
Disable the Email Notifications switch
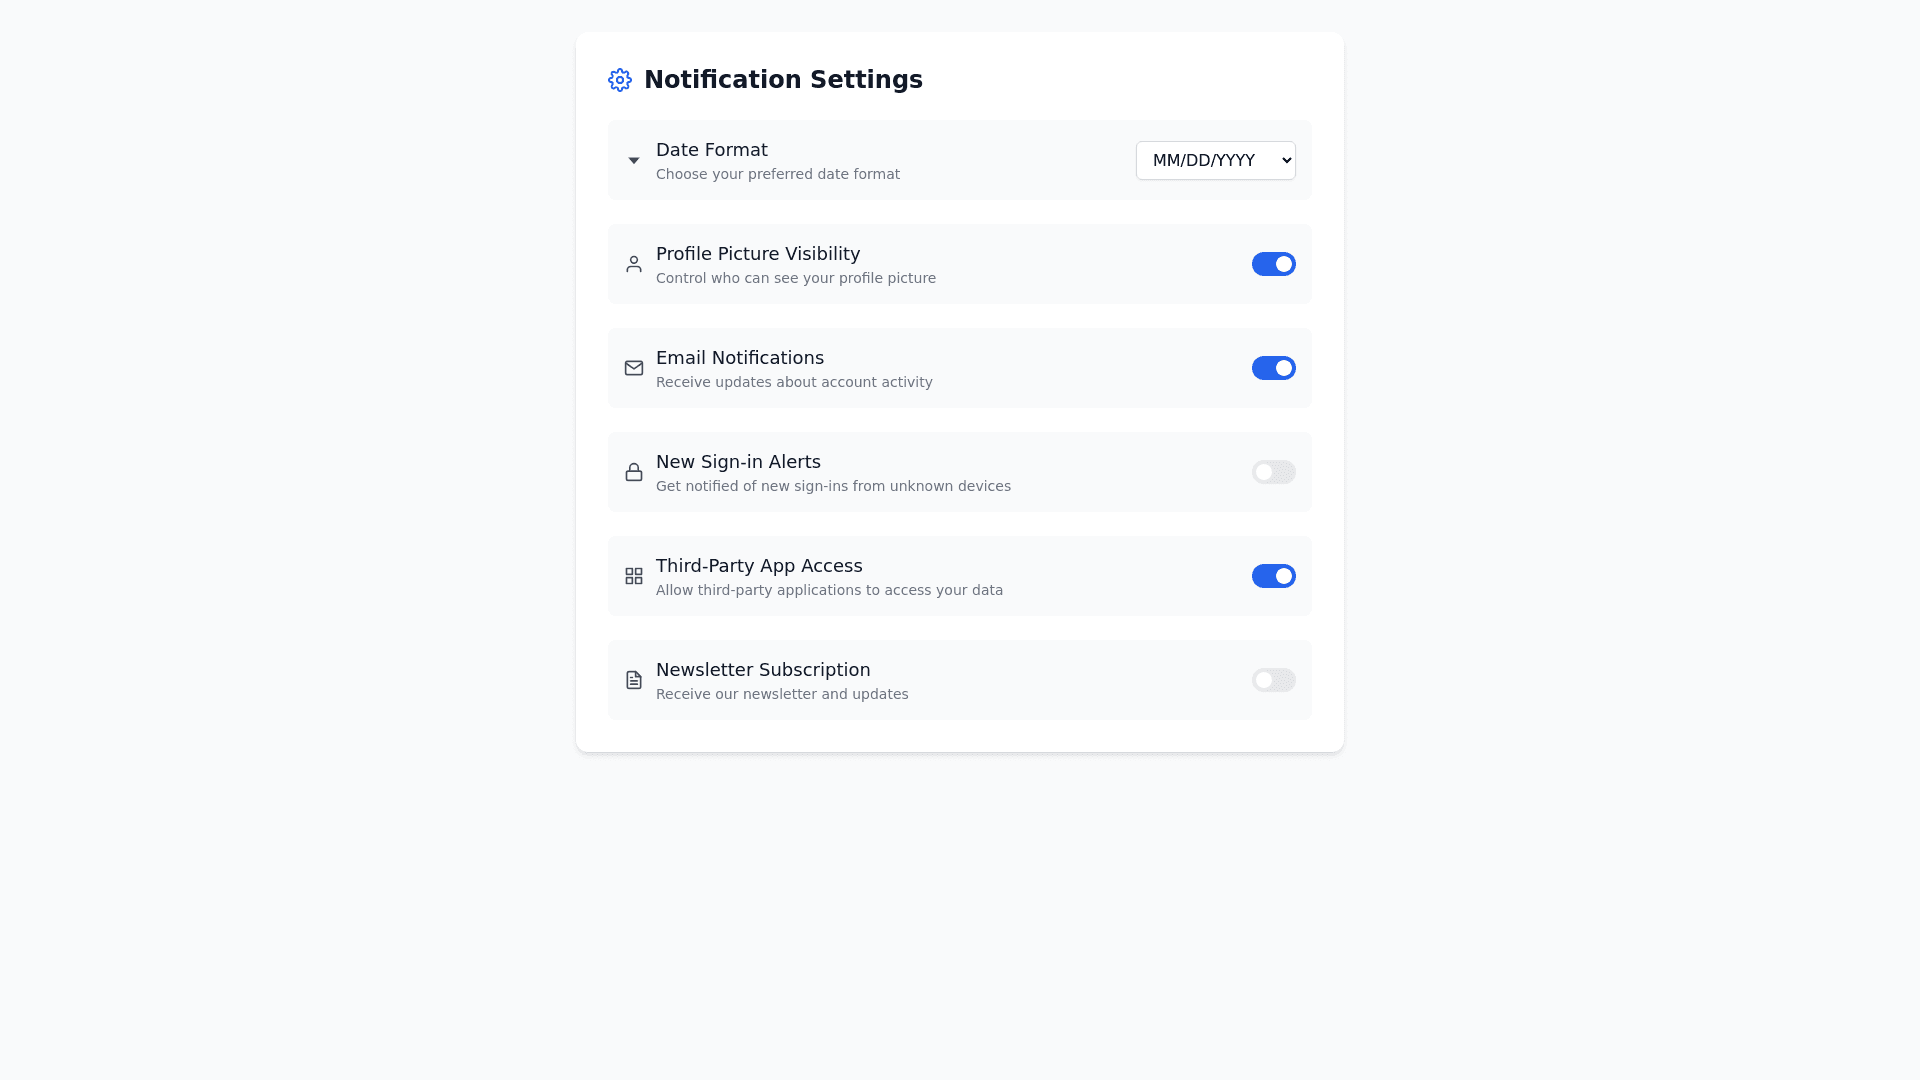pyautogui.click(x=1273, y=368)
